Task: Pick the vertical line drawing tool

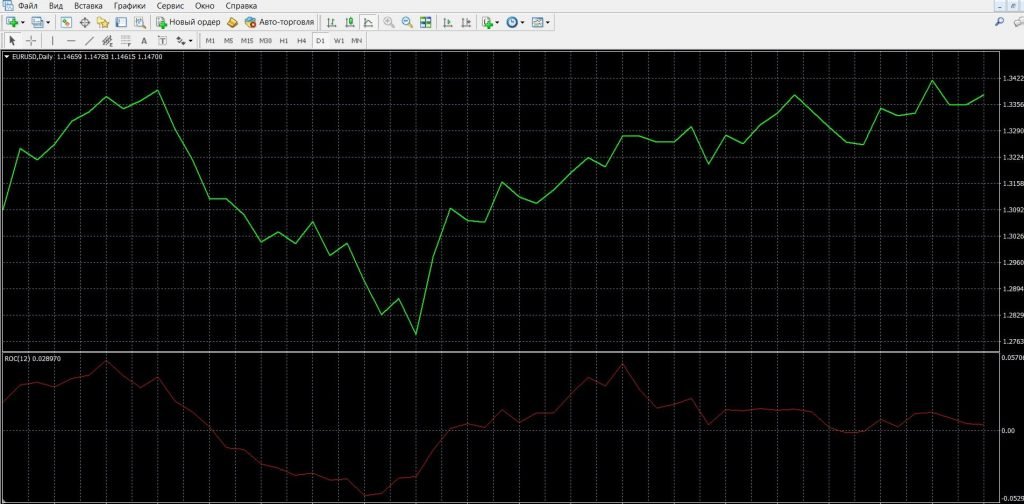Action: pos(52,41)
